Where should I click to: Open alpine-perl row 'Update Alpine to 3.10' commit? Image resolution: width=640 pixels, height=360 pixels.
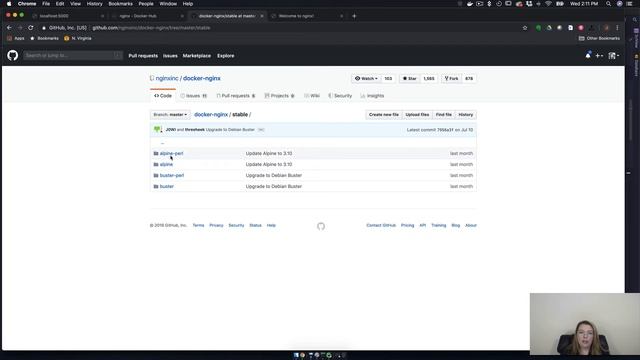269,153
